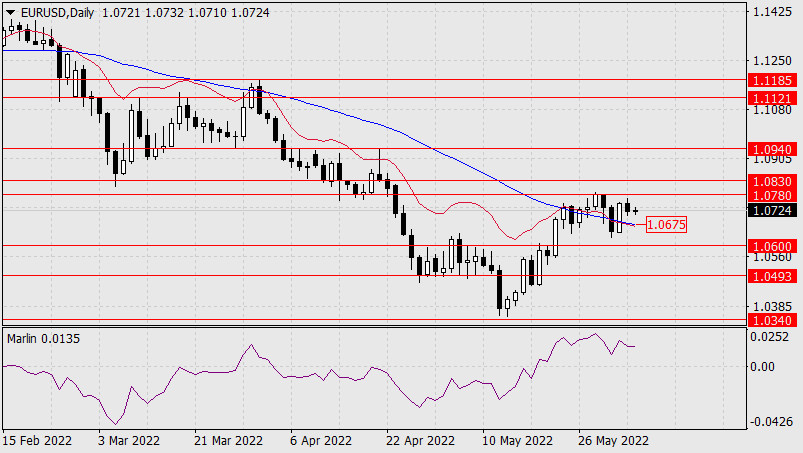Select the 1.0780 price level label
803x453 pixels.
coord(772,195)
